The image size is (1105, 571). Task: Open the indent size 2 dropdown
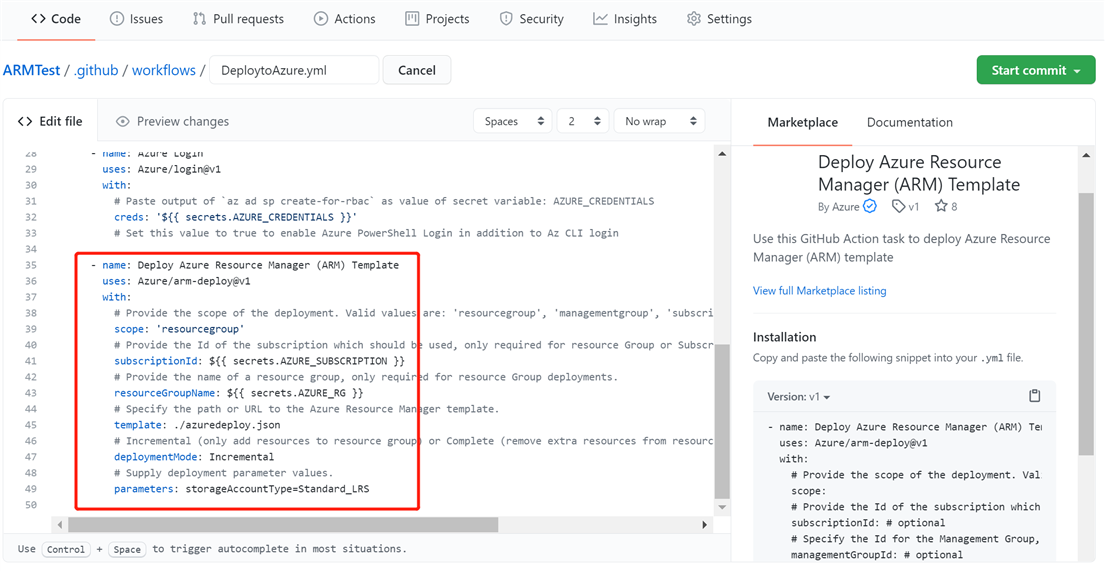click(582, 121)
